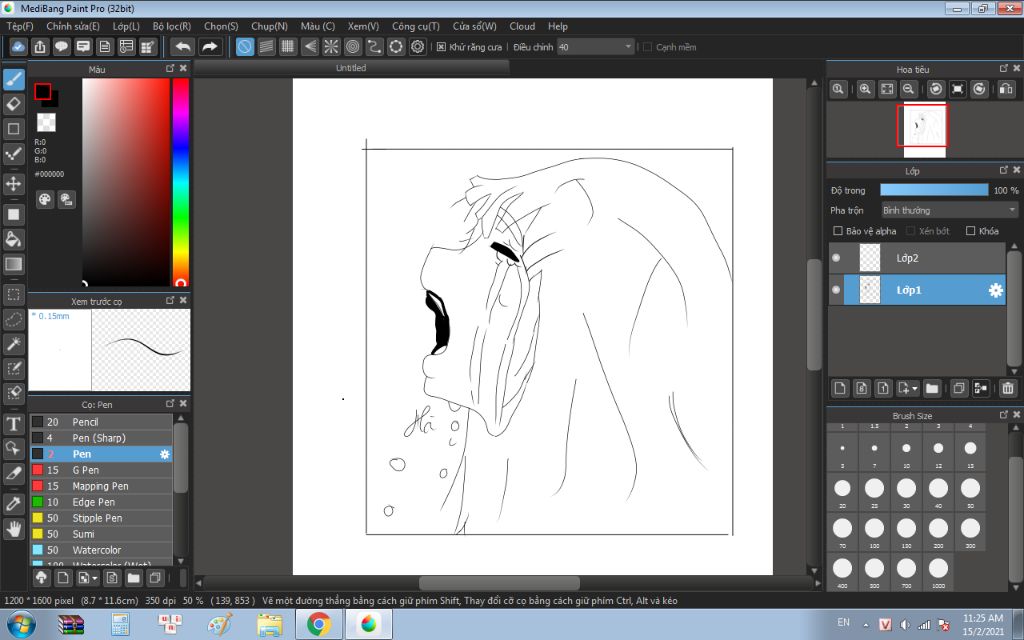Toggle the Khử răng cưa checkbox

pos(441,47)
